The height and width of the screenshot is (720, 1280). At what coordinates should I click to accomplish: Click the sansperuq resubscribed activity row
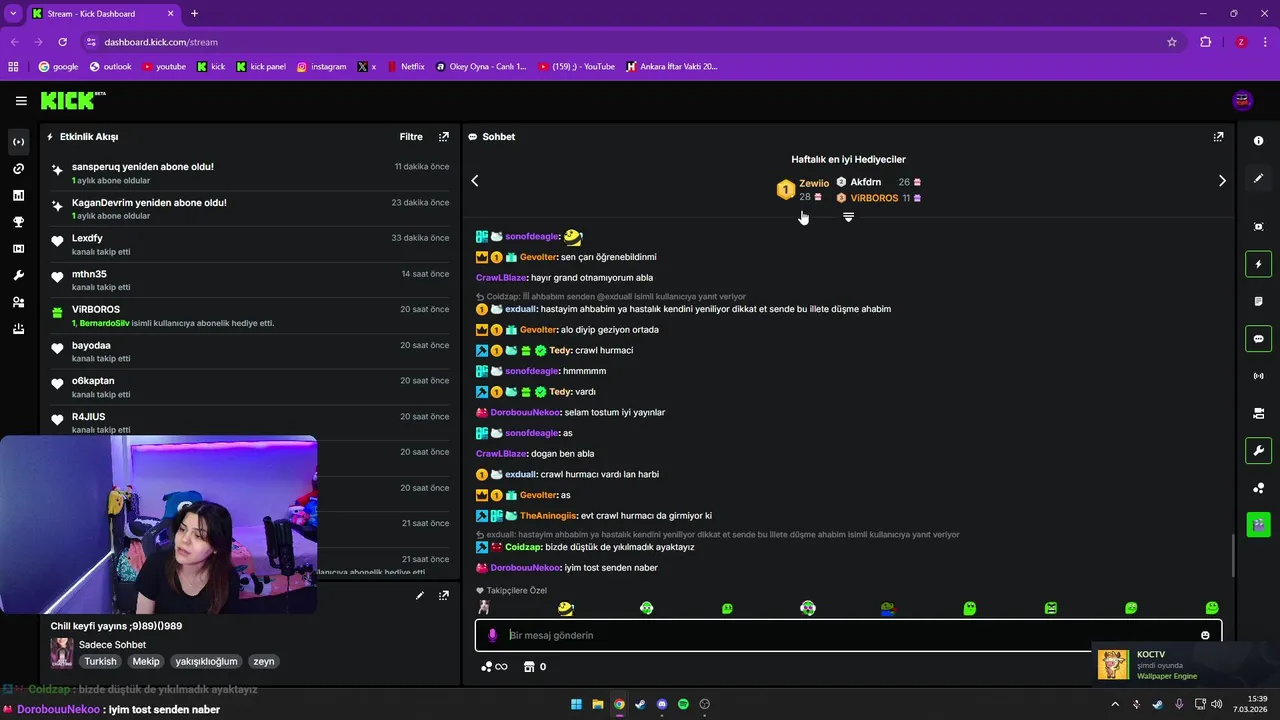[x=250, y=173]
